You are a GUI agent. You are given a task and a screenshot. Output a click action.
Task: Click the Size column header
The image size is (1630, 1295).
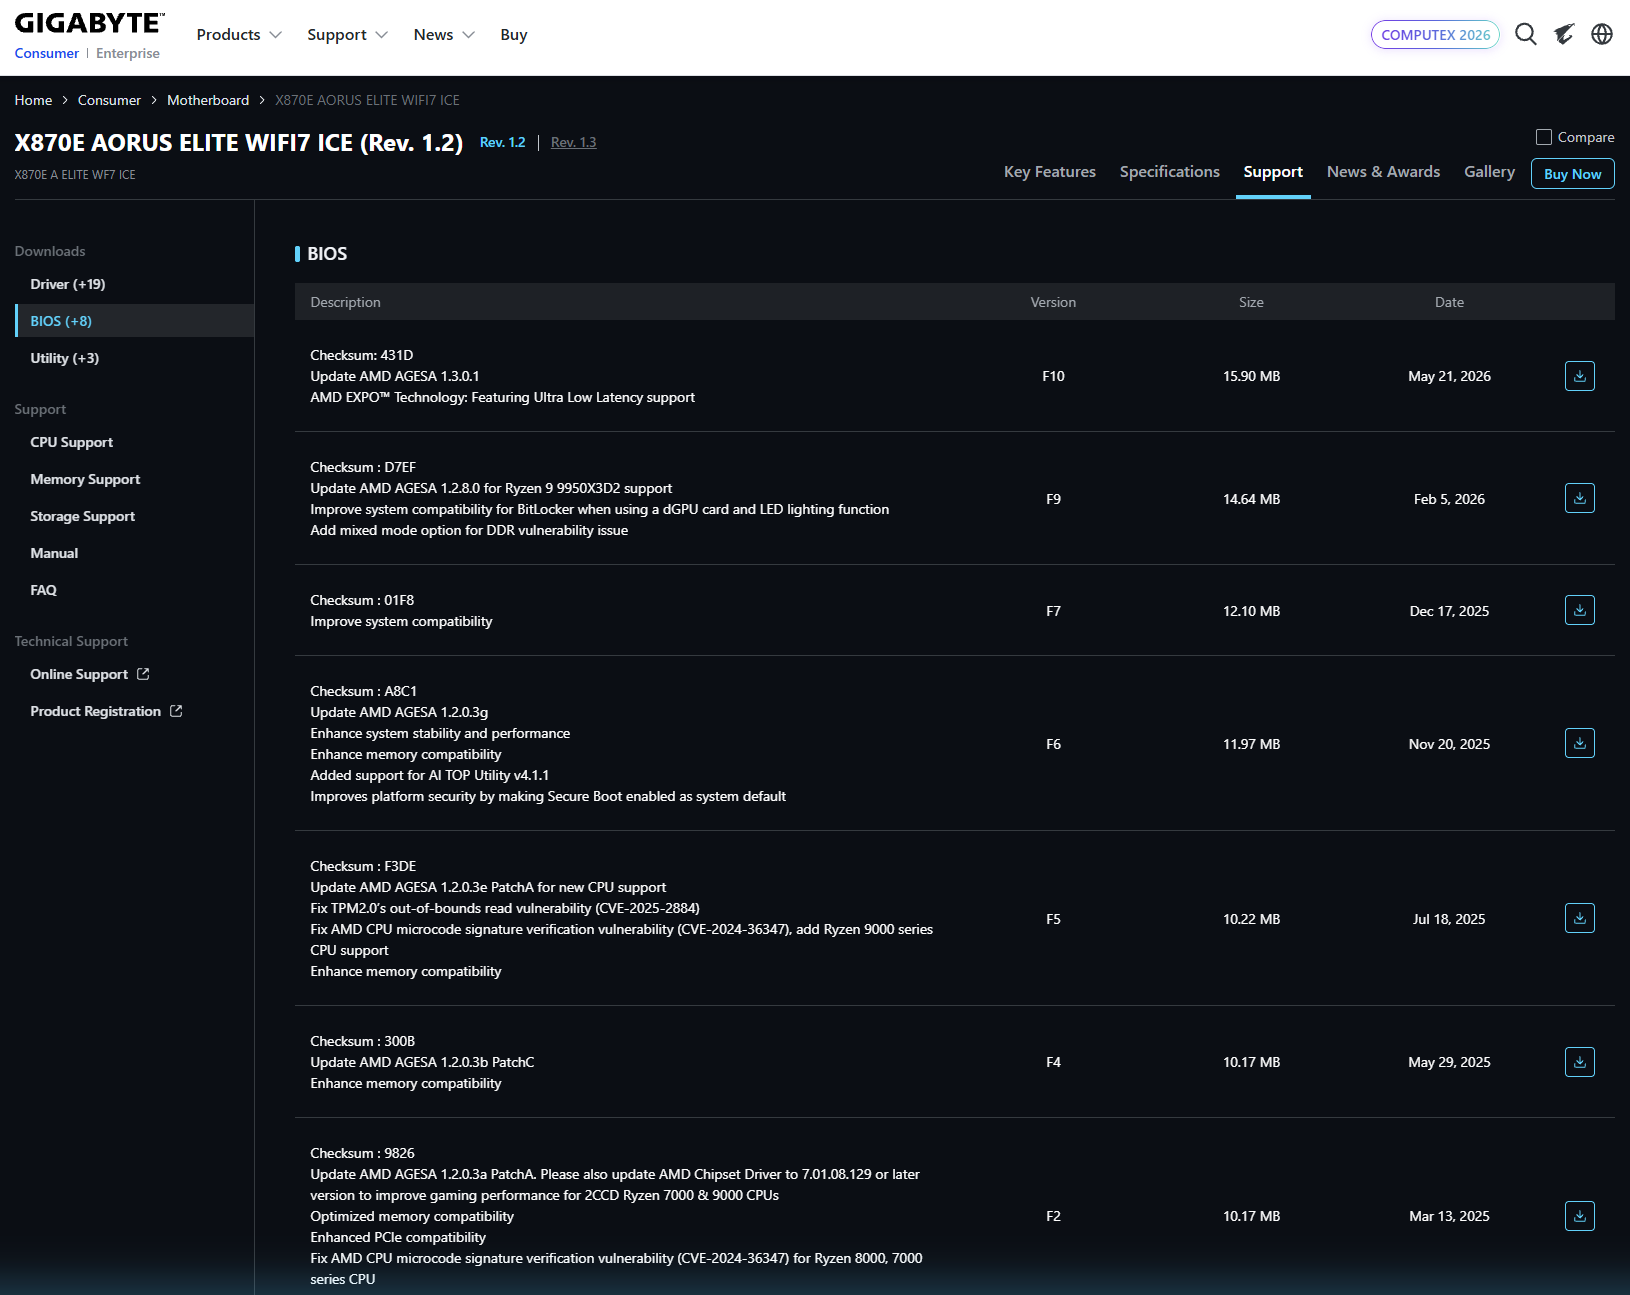click(x=1251, y=302)
